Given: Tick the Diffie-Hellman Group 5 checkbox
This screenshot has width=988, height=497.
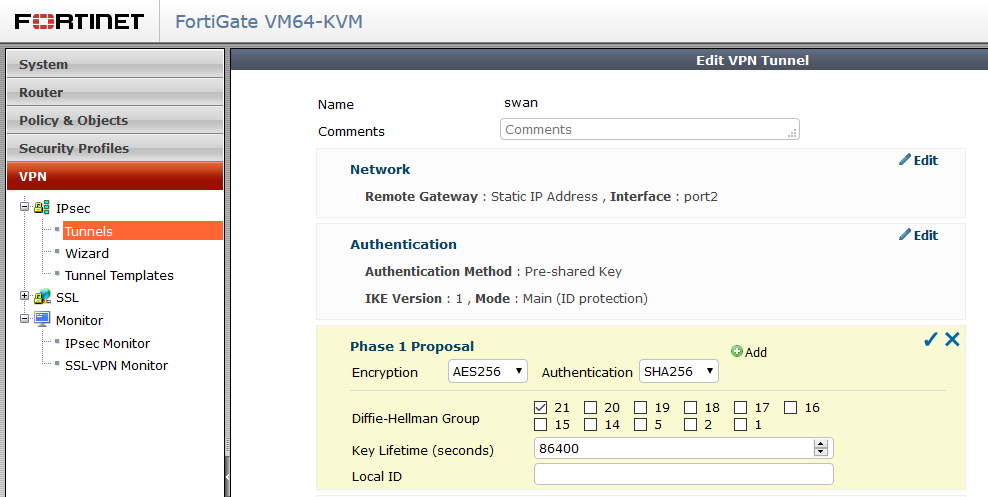Looking at the screenshot, I should pyautogui.click(x=641, y=425).
